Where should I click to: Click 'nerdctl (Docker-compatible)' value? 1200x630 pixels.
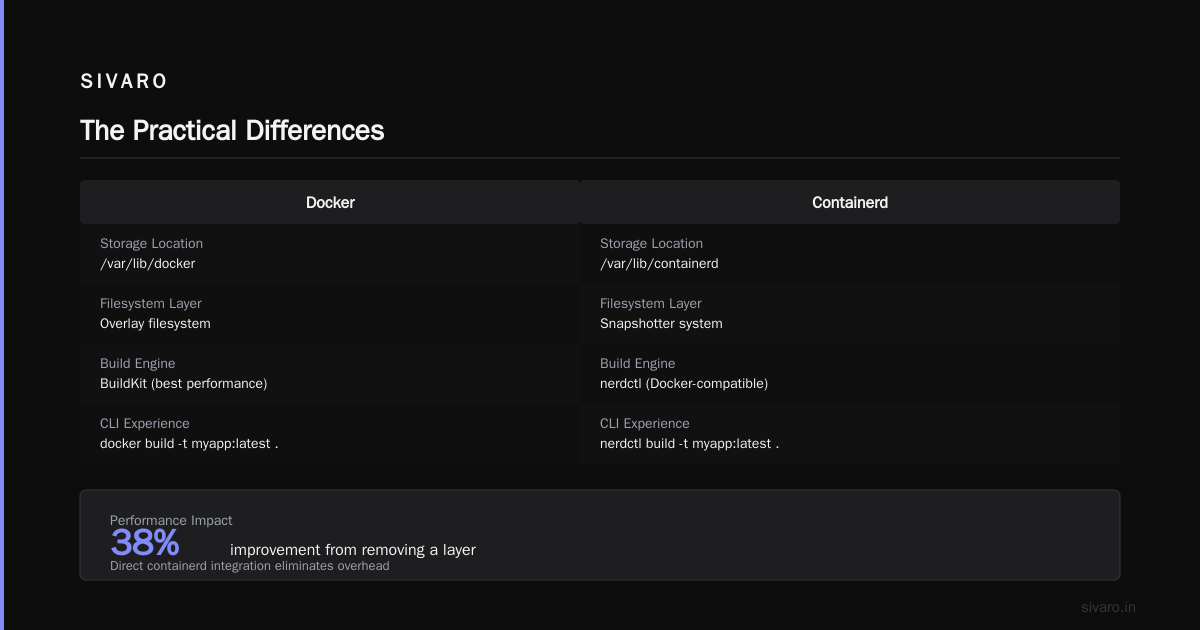[x=684, y=384]
